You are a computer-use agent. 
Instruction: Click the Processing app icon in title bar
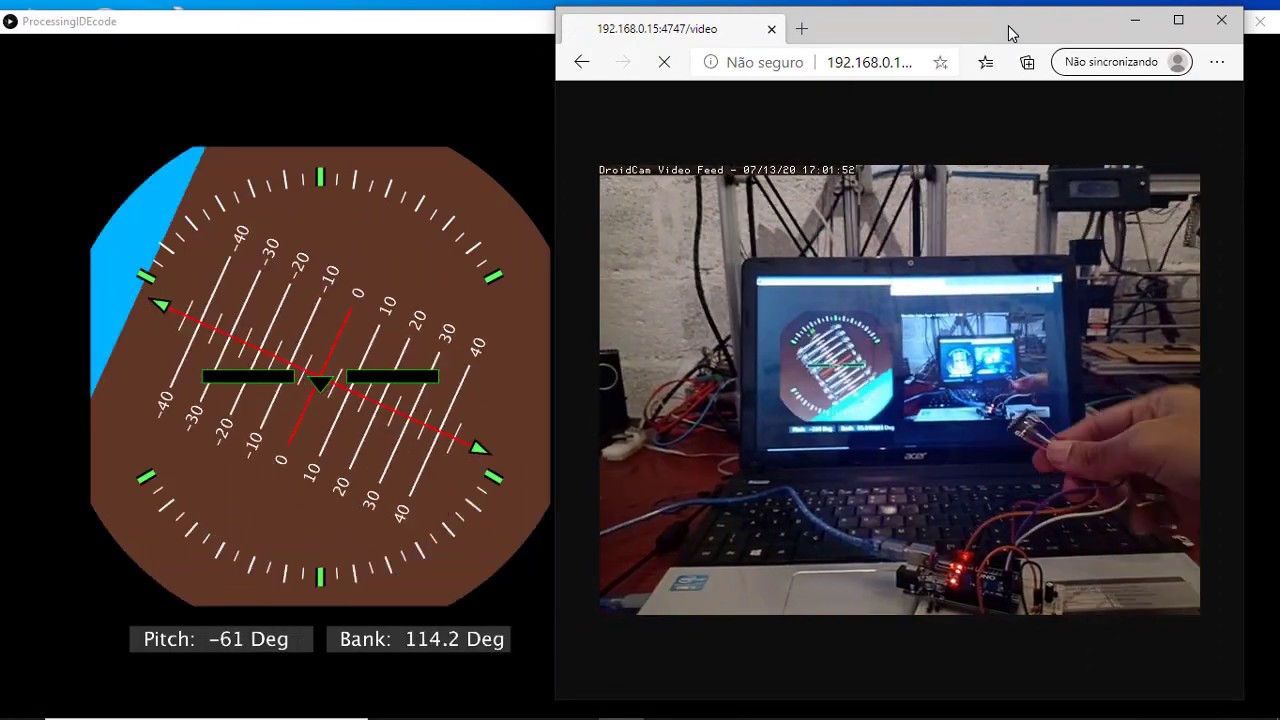(10, 21)
